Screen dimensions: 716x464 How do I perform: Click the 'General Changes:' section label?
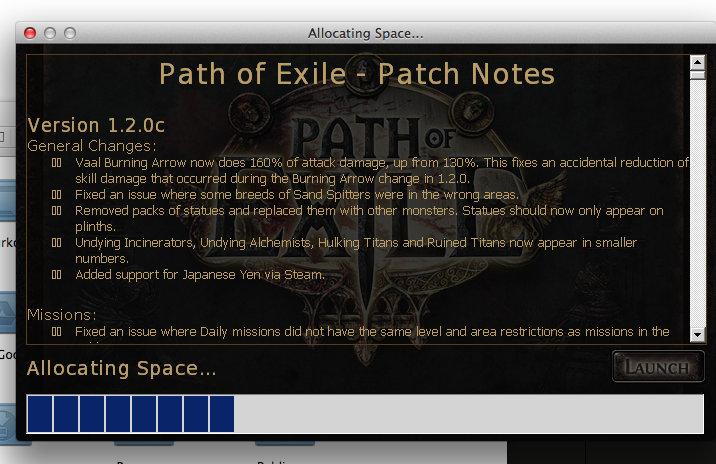[92, 146]
